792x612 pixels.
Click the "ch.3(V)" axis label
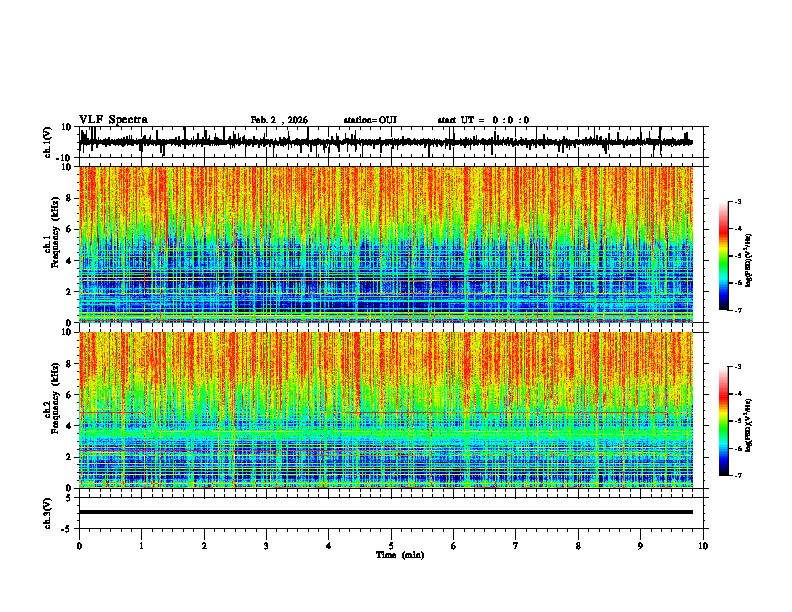tap(48, 514)
